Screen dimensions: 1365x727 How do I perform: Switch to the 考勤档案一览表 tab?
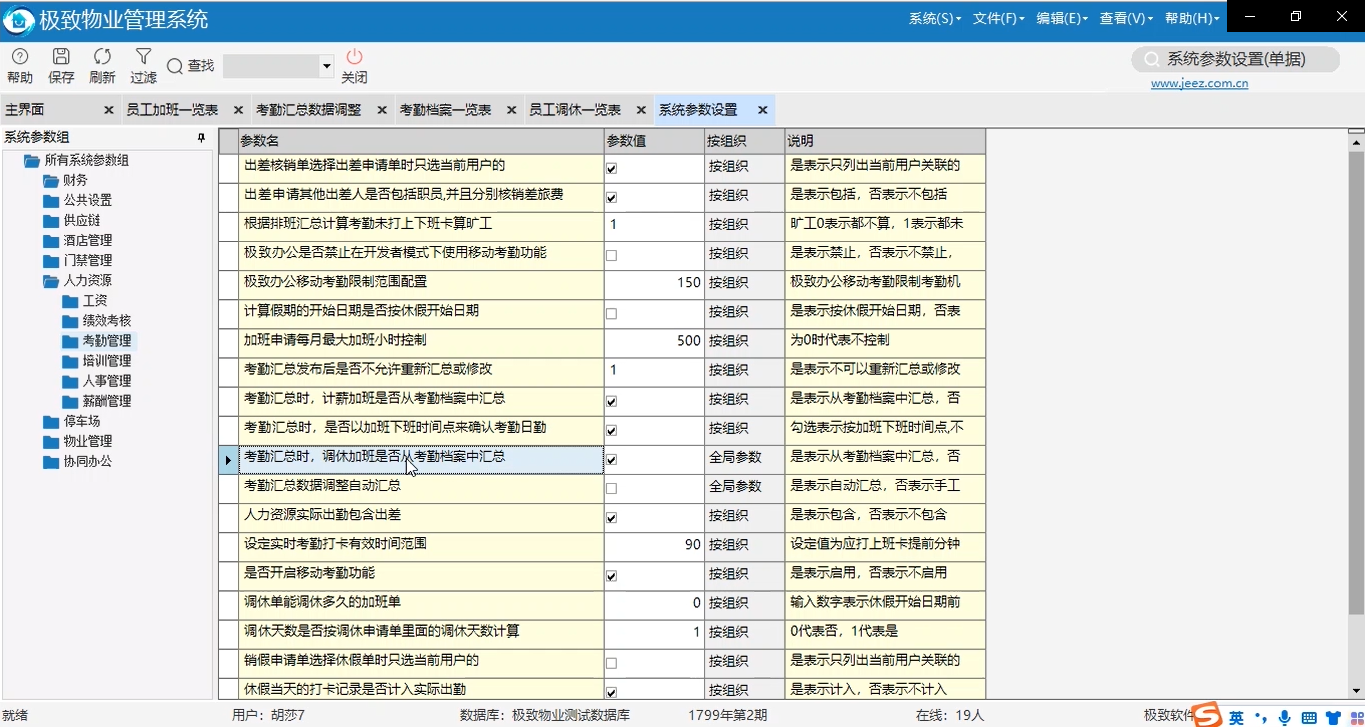click(x=445, y=110)
